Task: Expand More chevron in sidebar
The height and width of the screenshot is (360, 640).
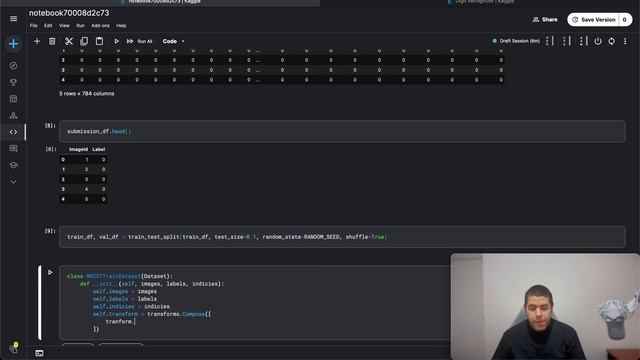Action: (13, 182)
